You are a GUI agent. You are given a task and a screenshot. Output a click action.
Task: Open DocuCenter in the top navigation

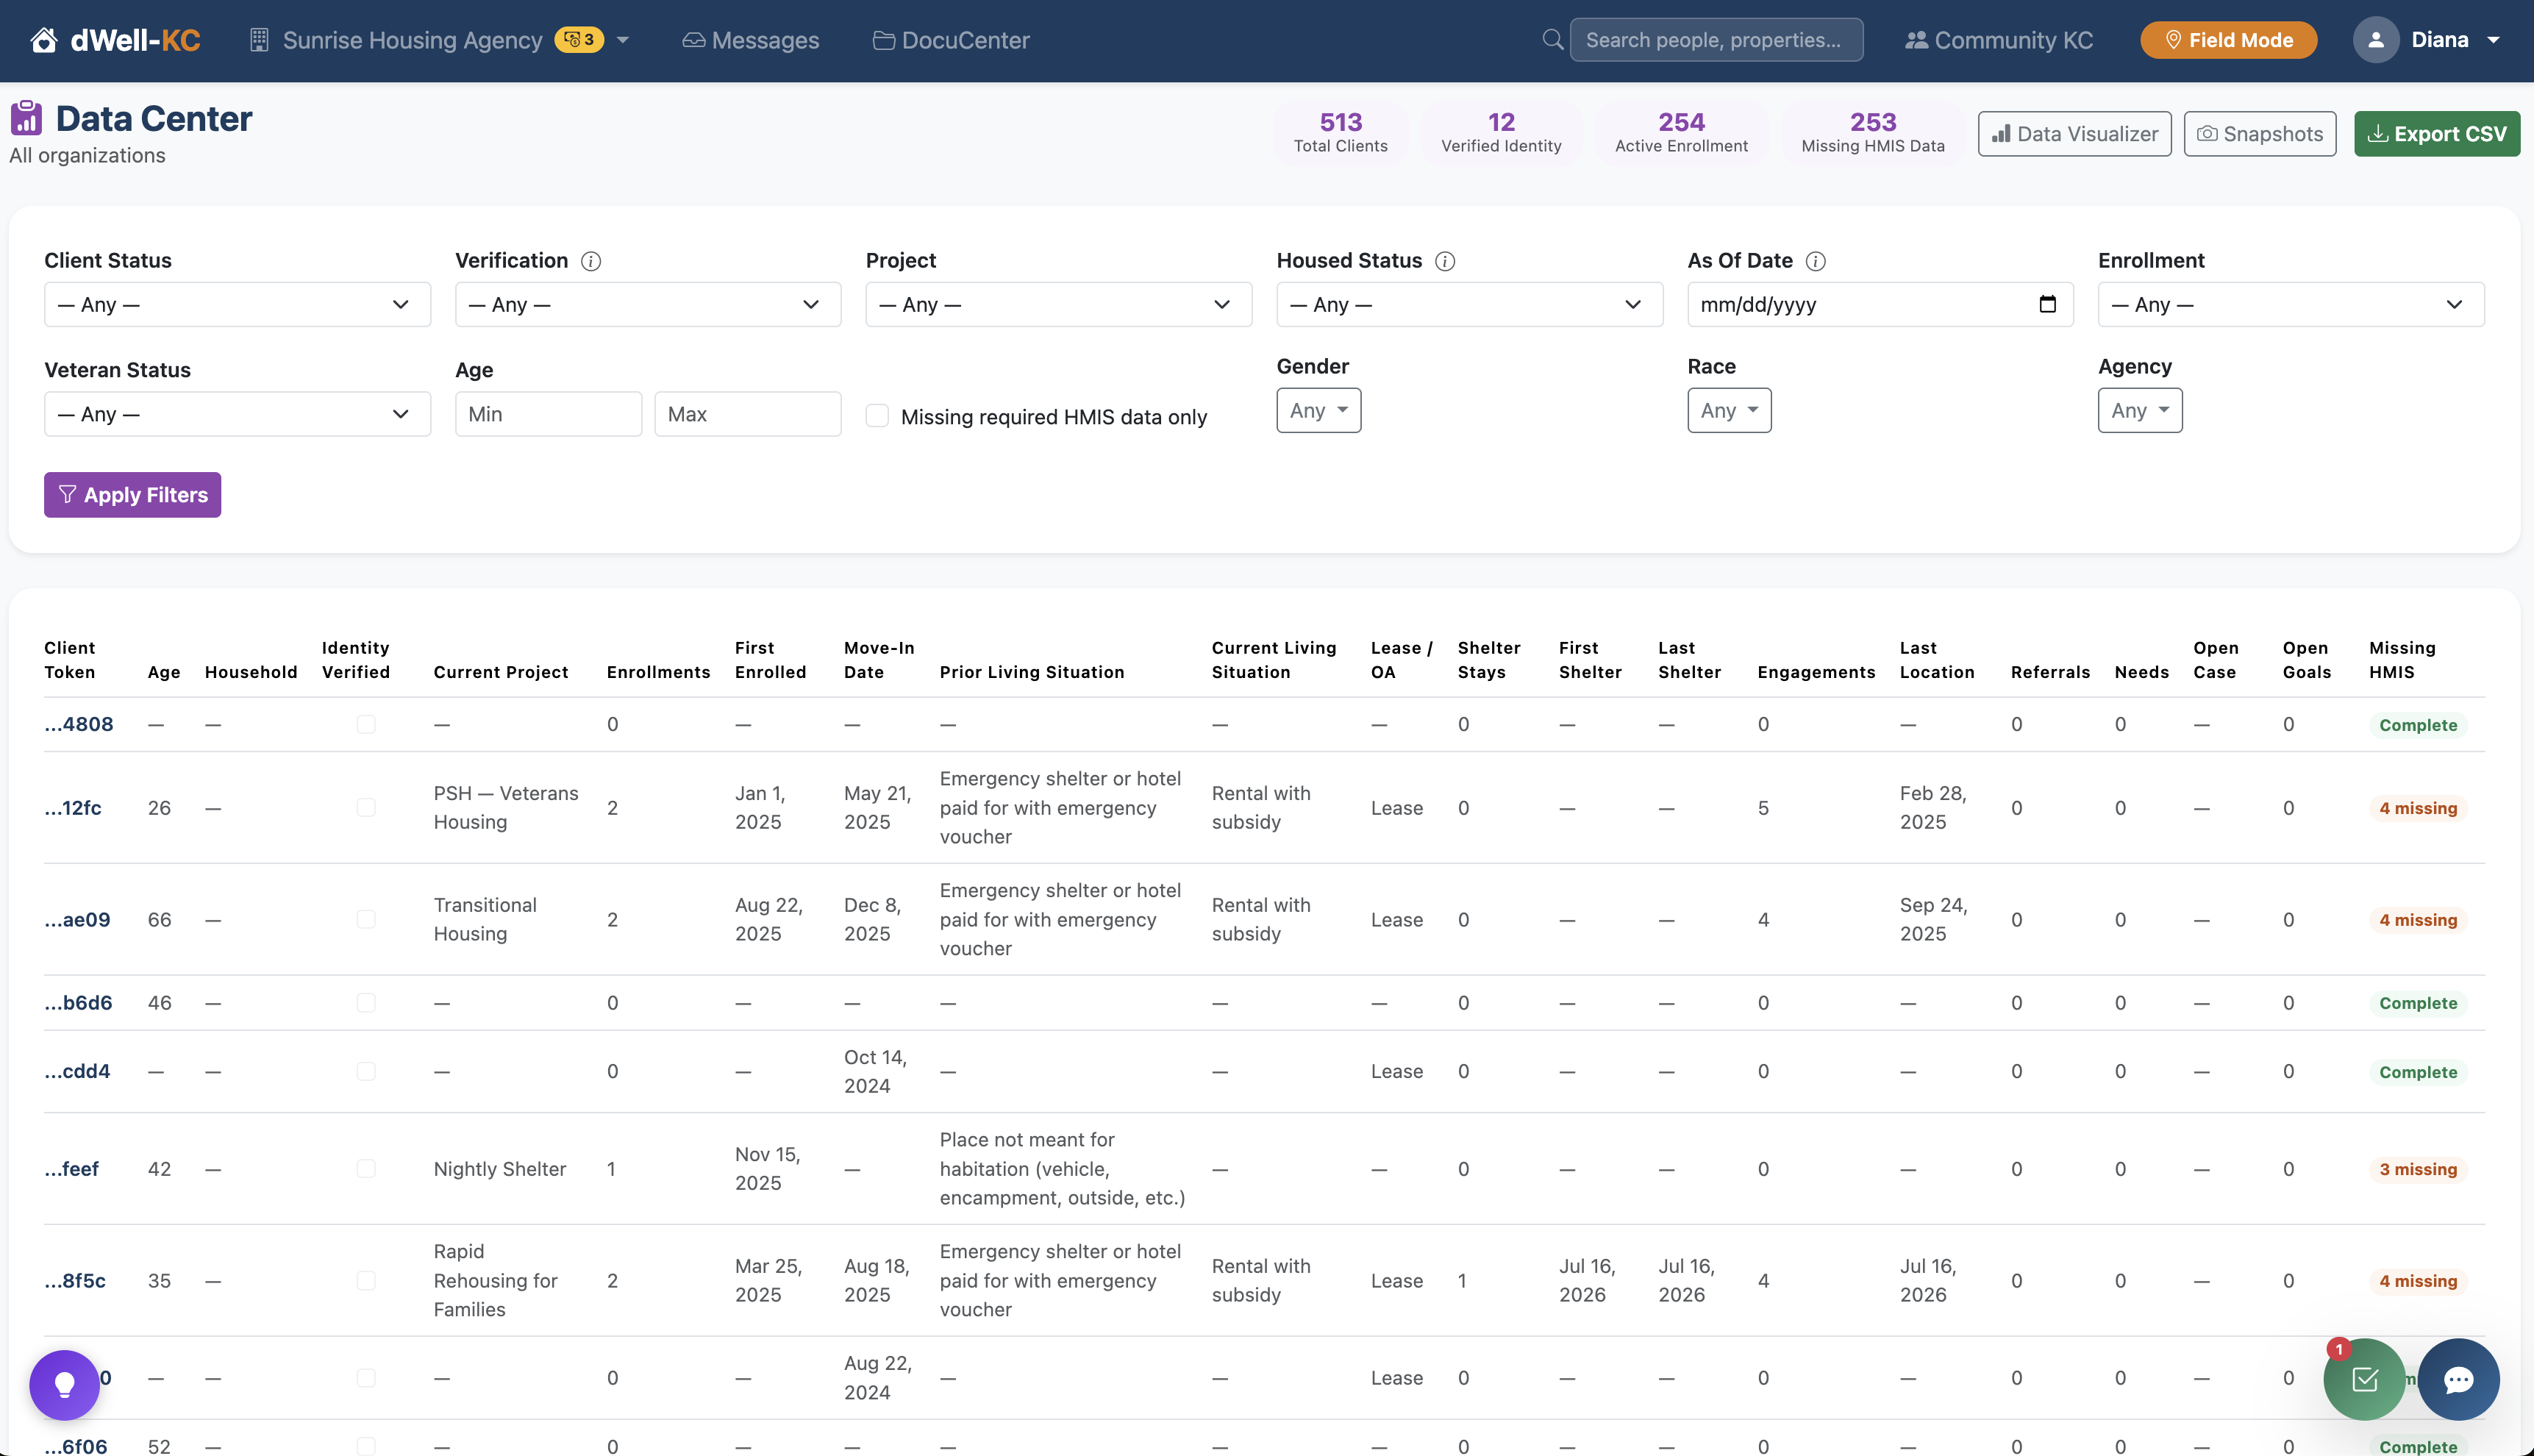coord(951,40)
